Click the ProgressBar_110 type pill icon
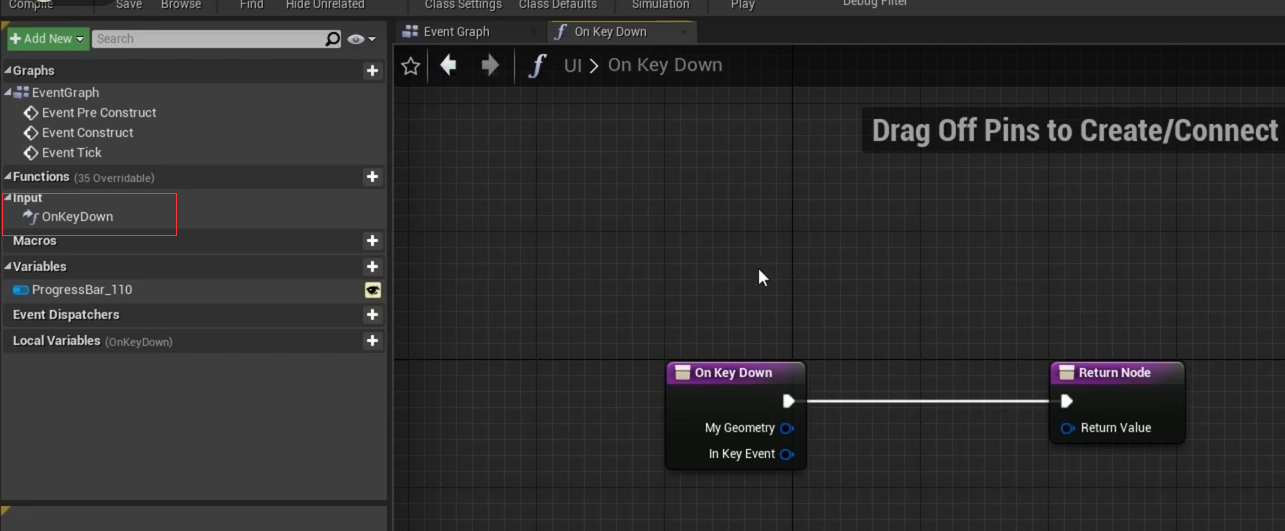 [21, 290]
